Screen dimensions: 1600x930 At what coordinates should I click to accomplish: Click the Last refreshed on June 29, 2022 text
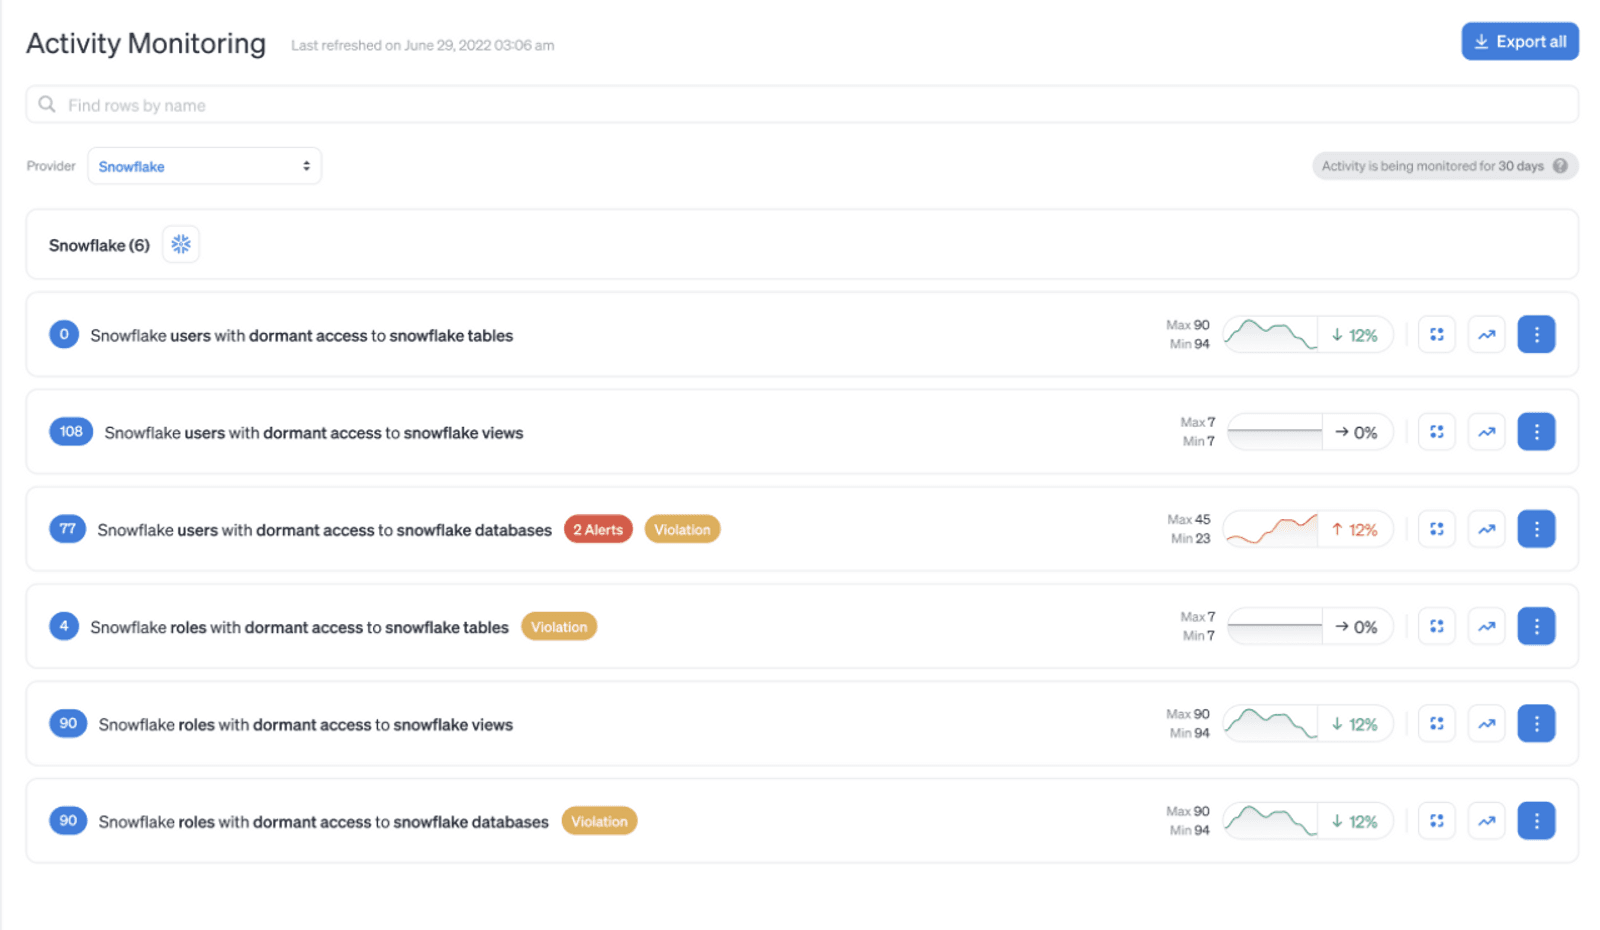422,45
